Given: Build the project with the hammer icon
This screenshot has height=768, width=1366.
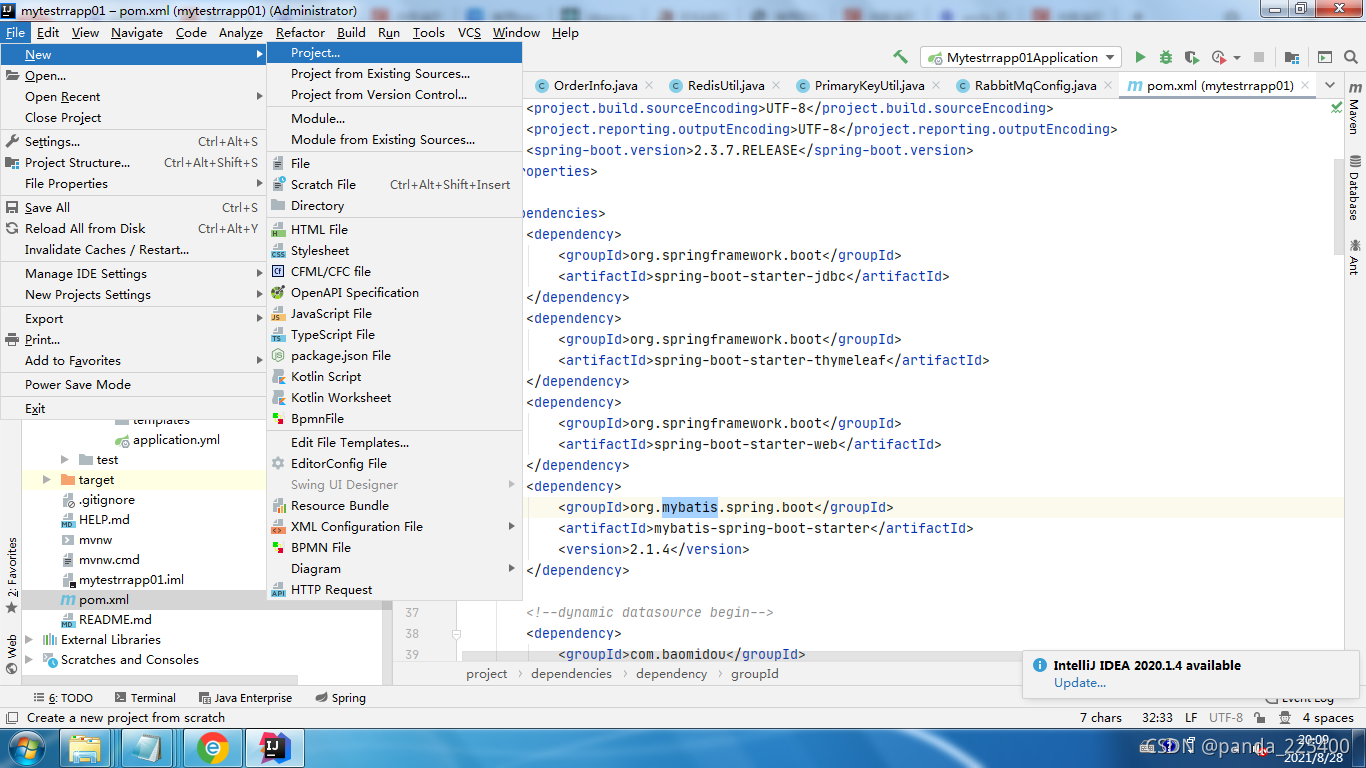Looking at the screenshot, I should tap(901, 57).
